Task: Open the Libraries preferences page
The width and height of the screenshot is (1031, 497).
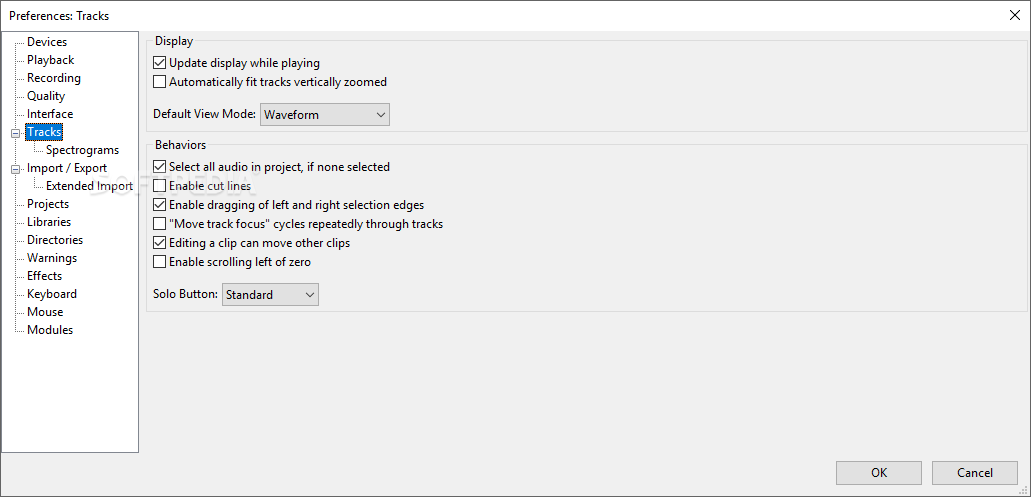Action: click(49, 222)
